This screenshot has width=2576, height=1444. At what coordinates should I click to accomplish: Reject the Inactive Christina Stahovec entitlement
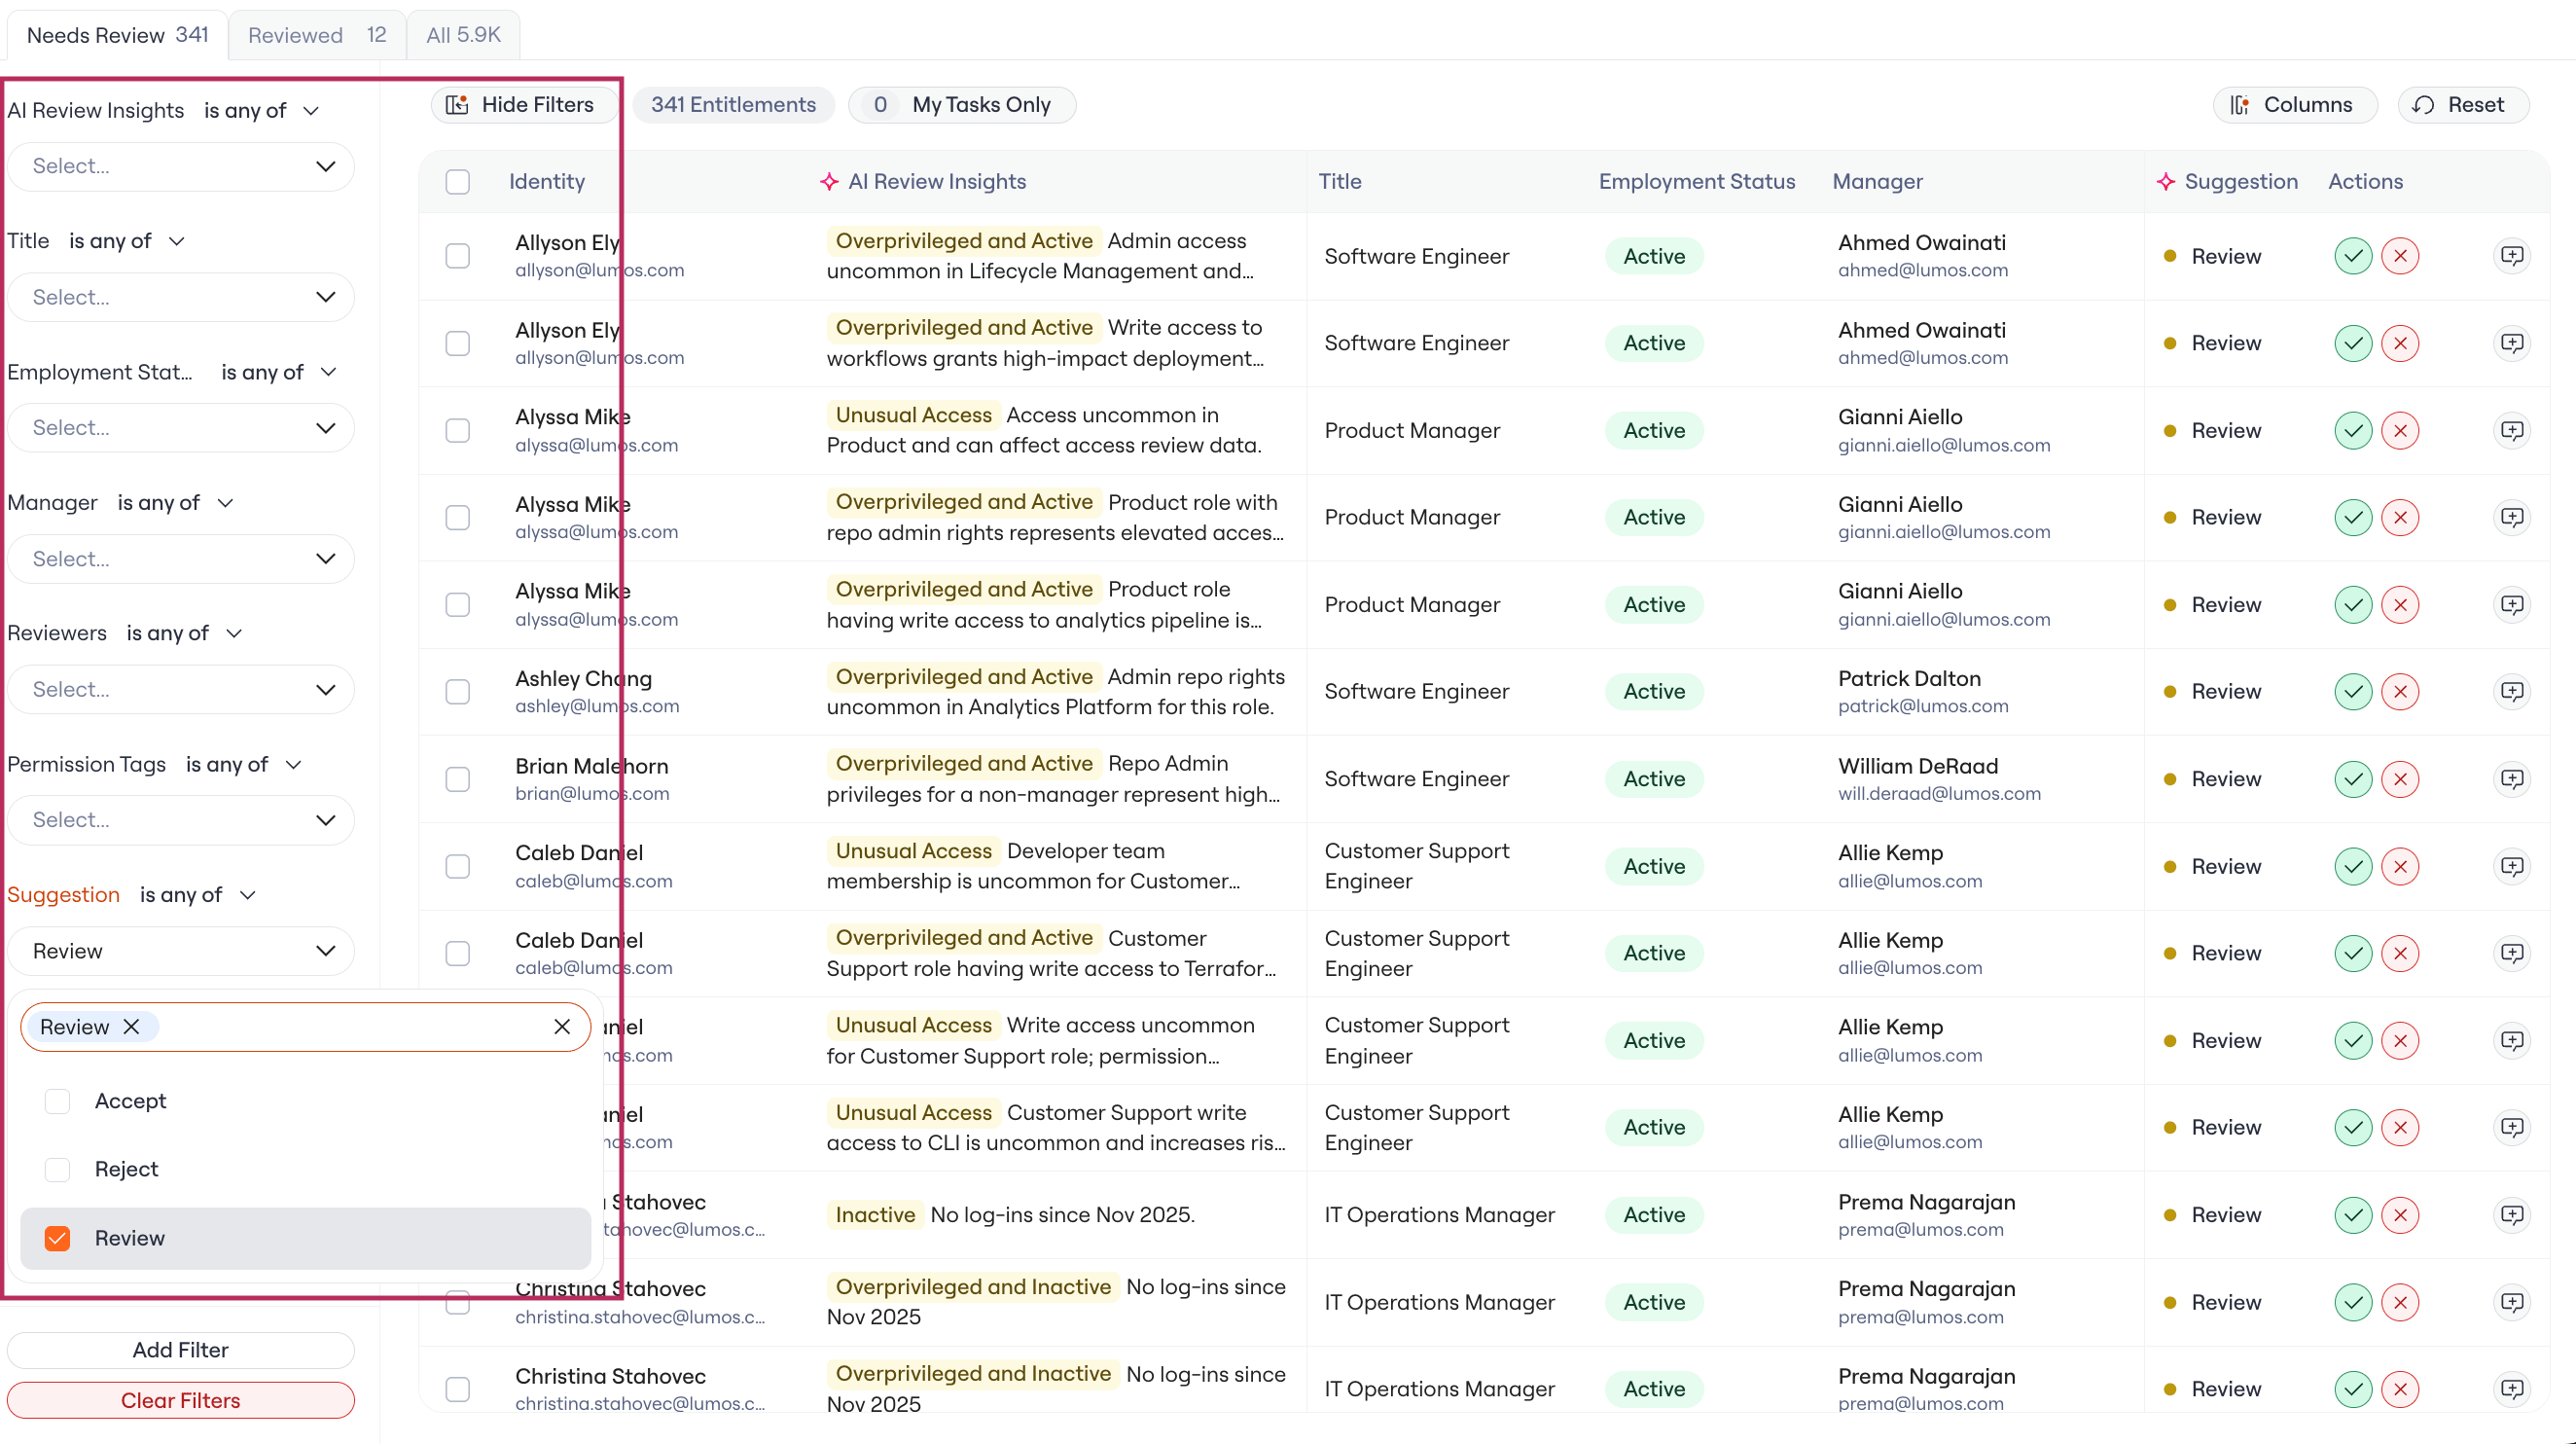click(x=2399, y=1214)
